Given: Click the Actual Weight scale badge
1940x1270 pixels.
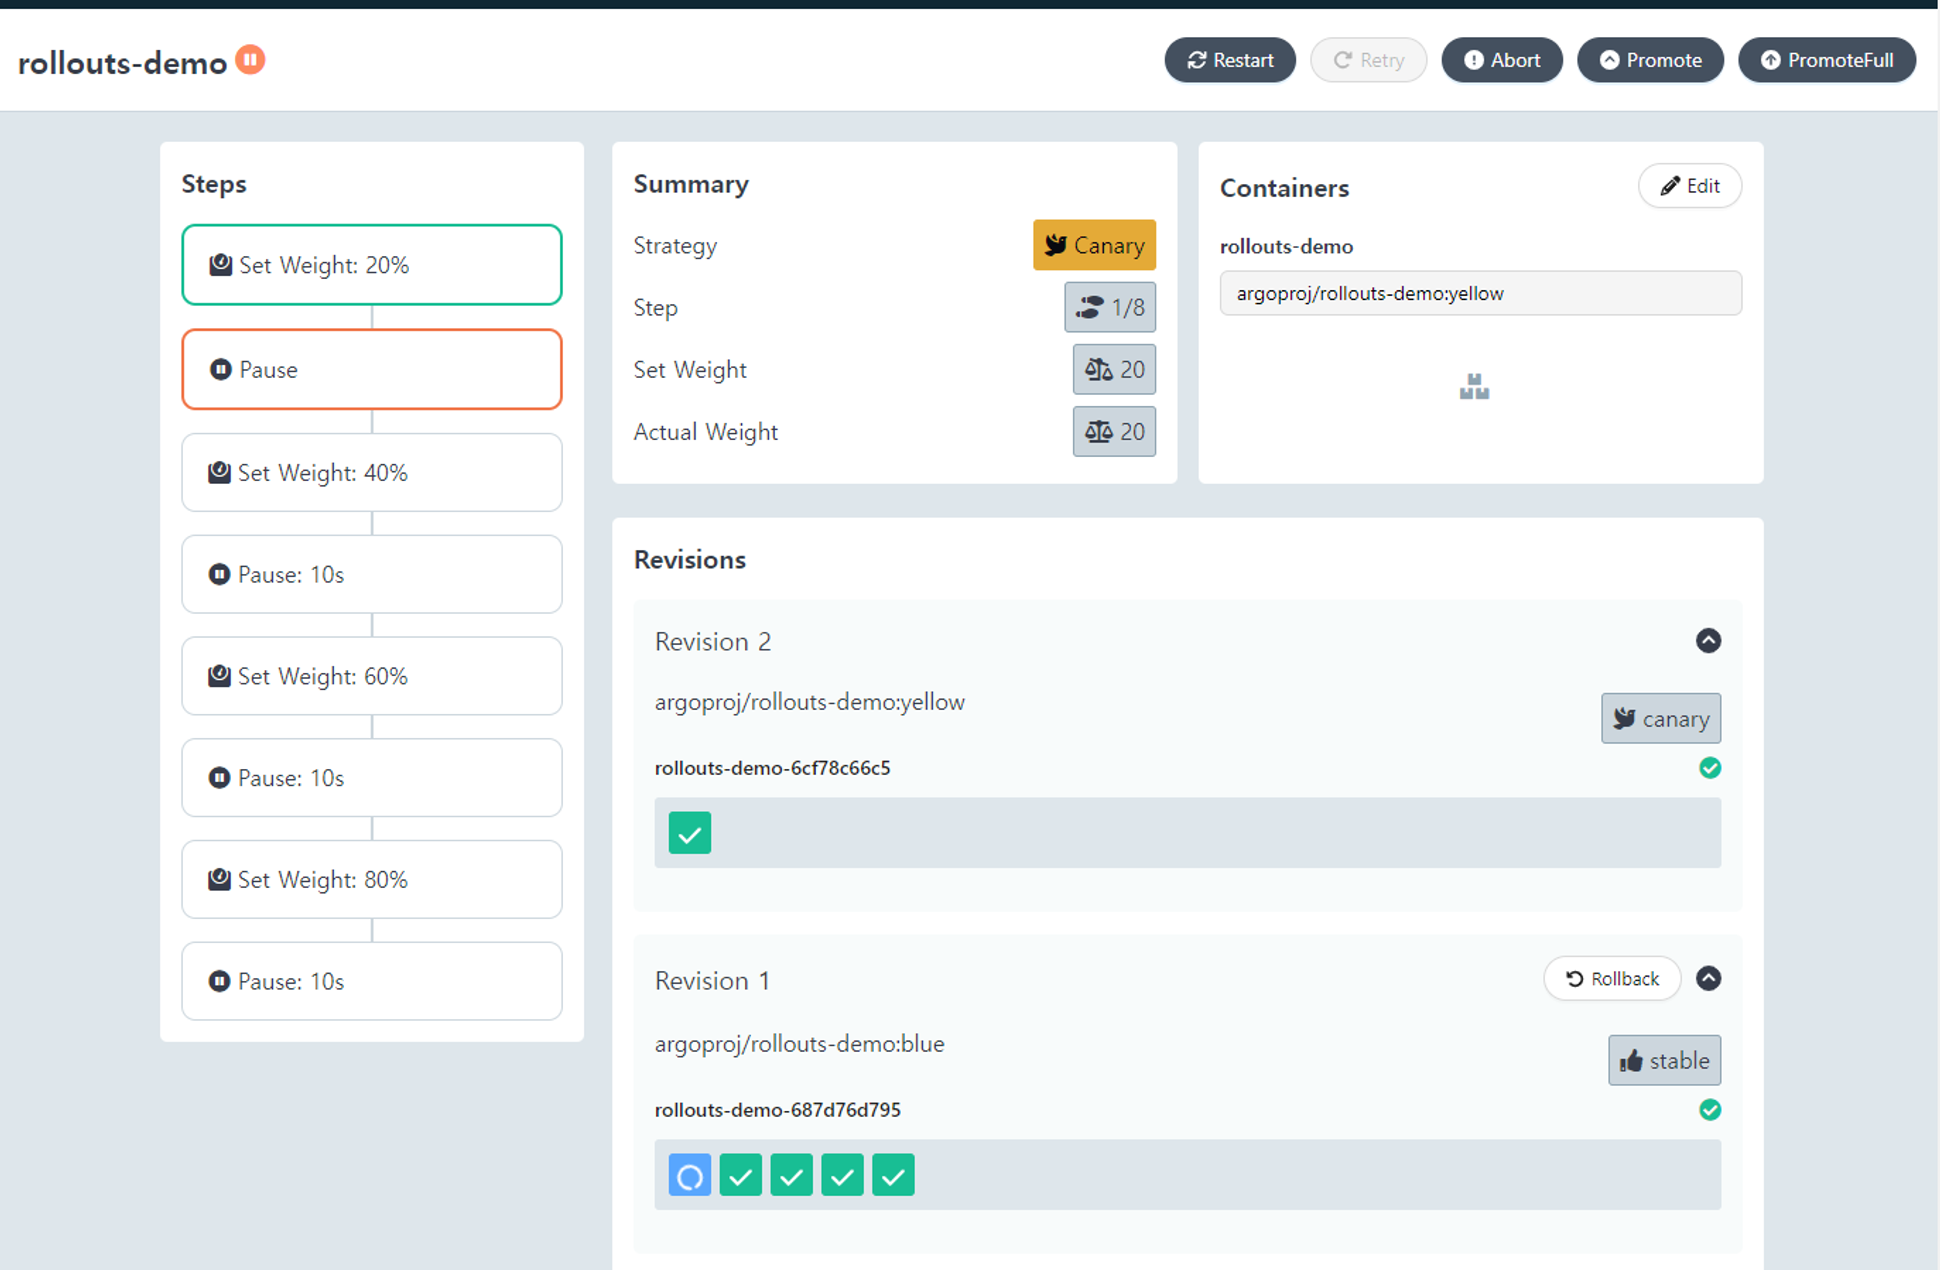Looking at the screenshot, I should (x=1114, y=431).
